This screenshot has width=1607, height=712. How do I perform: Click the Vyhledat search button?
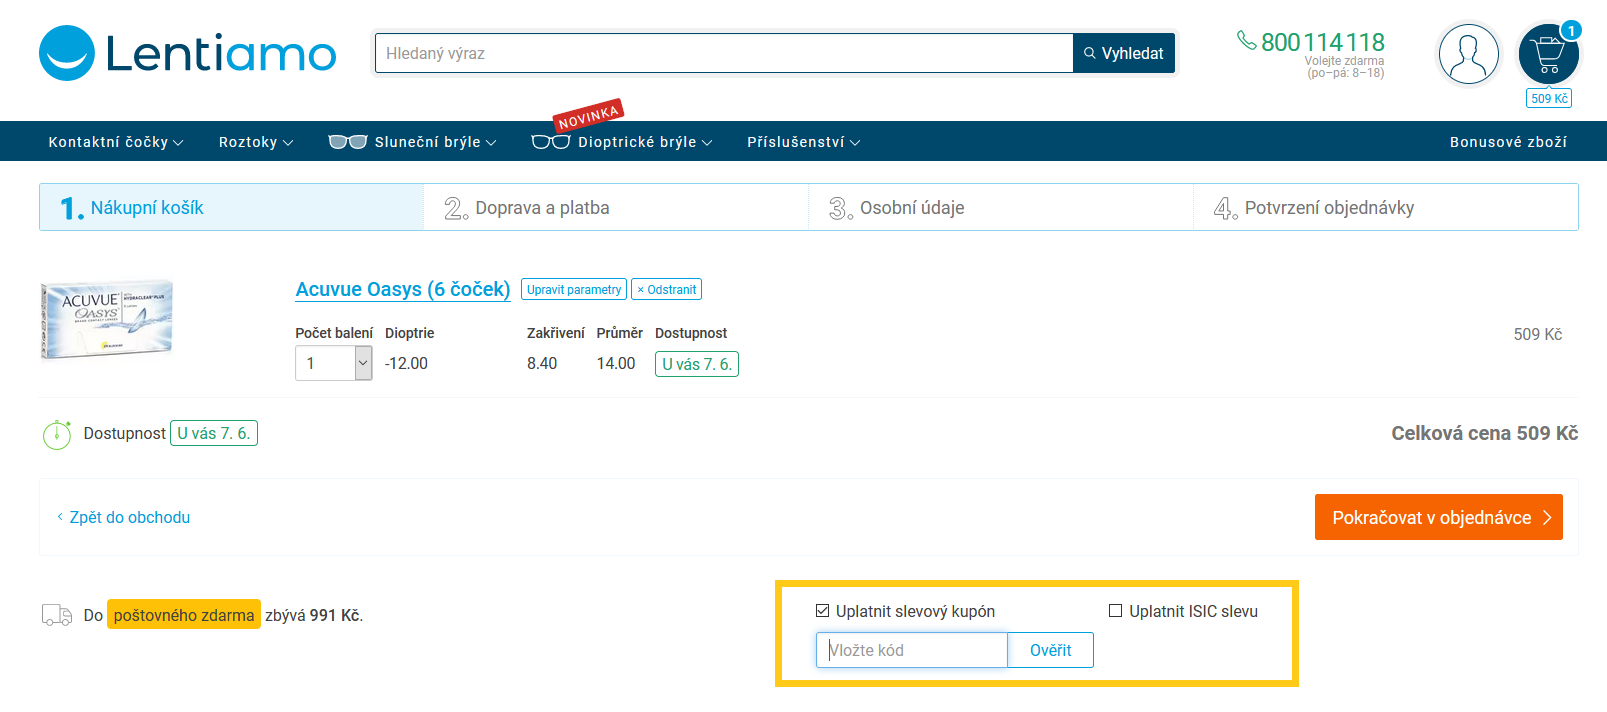1124,53
